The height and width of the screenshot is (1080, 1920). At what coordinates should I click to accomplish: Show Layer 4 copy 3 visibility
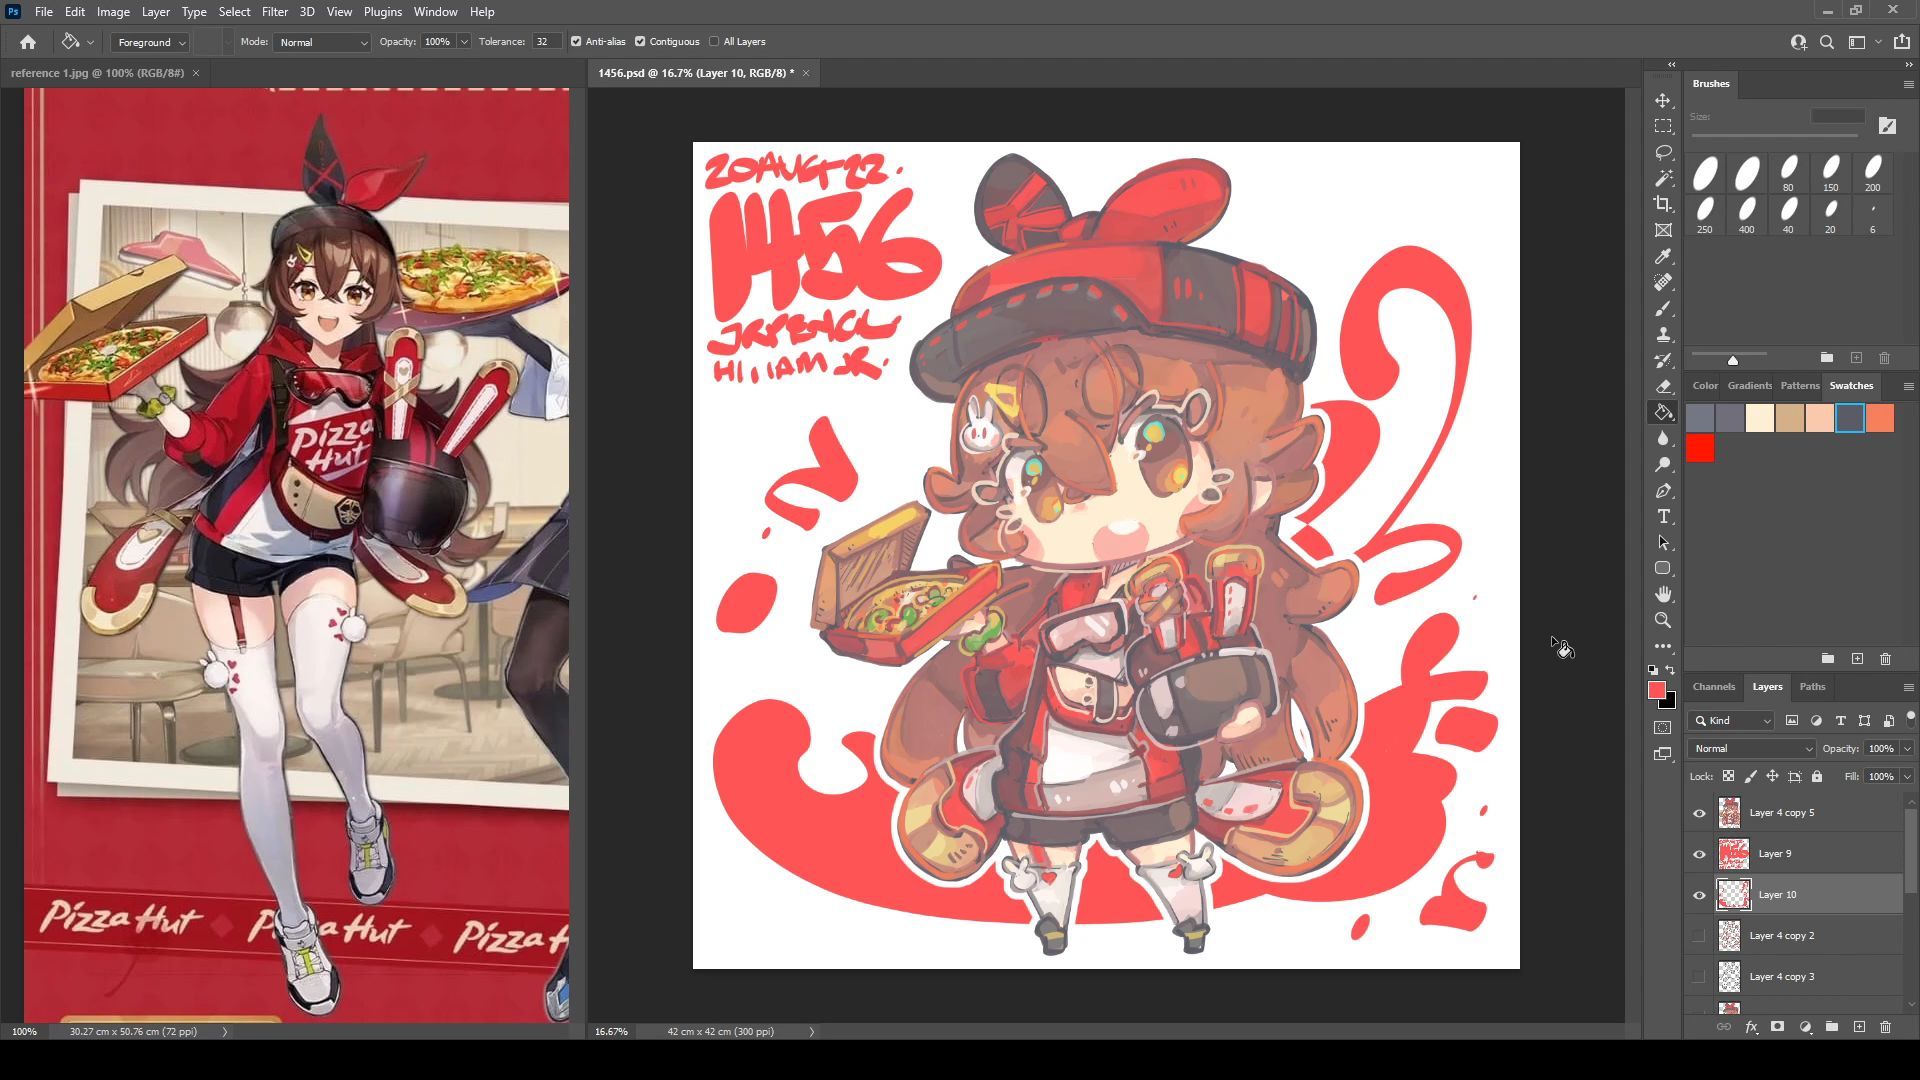(x=1699, y=977)
